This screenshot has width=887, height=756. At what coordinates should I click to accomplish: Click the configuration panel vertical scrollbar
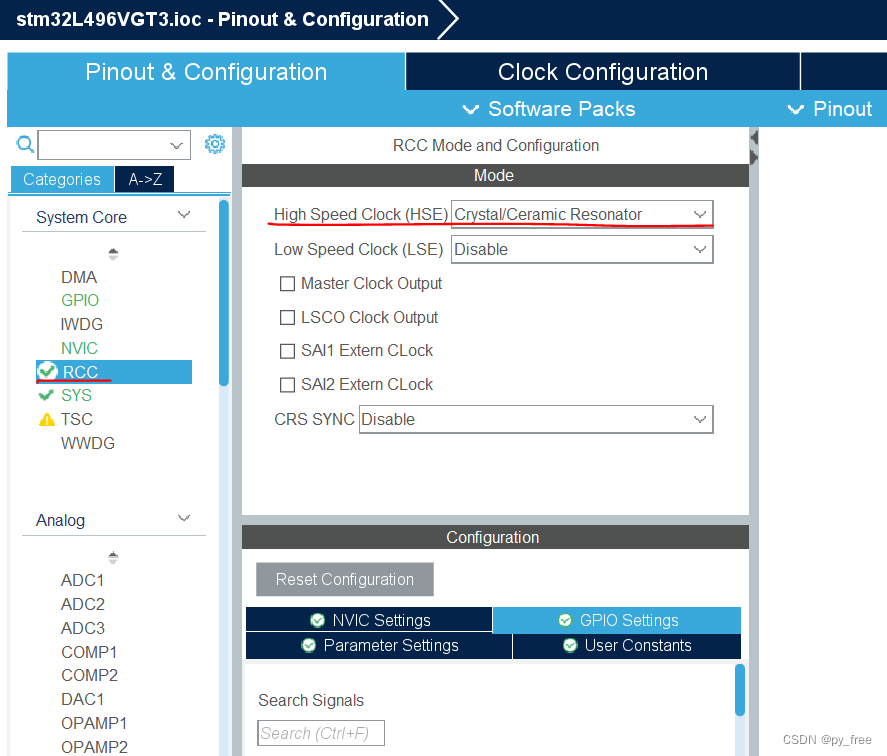pos(740,690)
